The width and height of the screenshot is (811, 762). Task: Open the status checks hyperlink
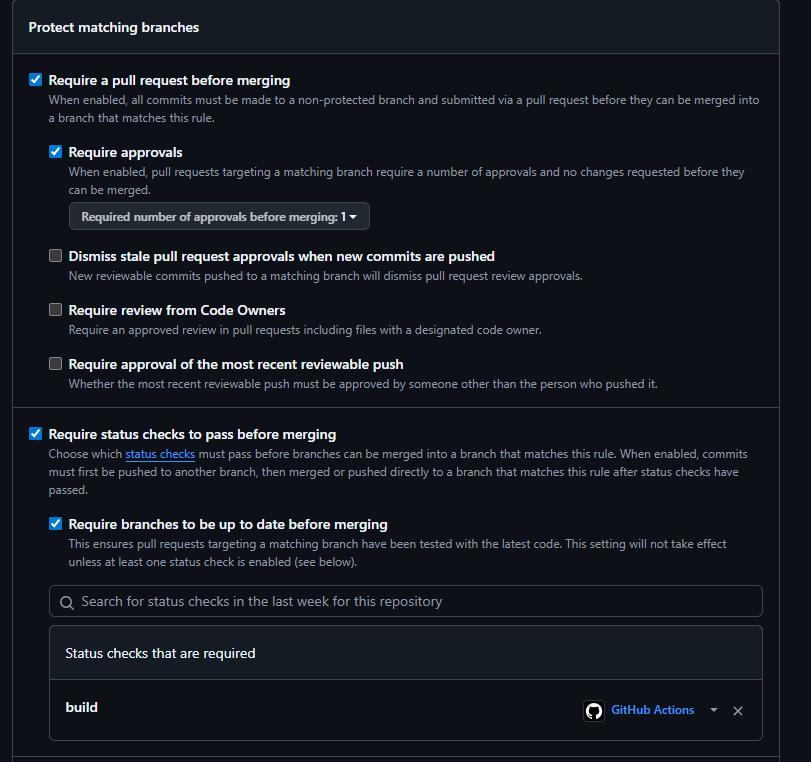160,454
